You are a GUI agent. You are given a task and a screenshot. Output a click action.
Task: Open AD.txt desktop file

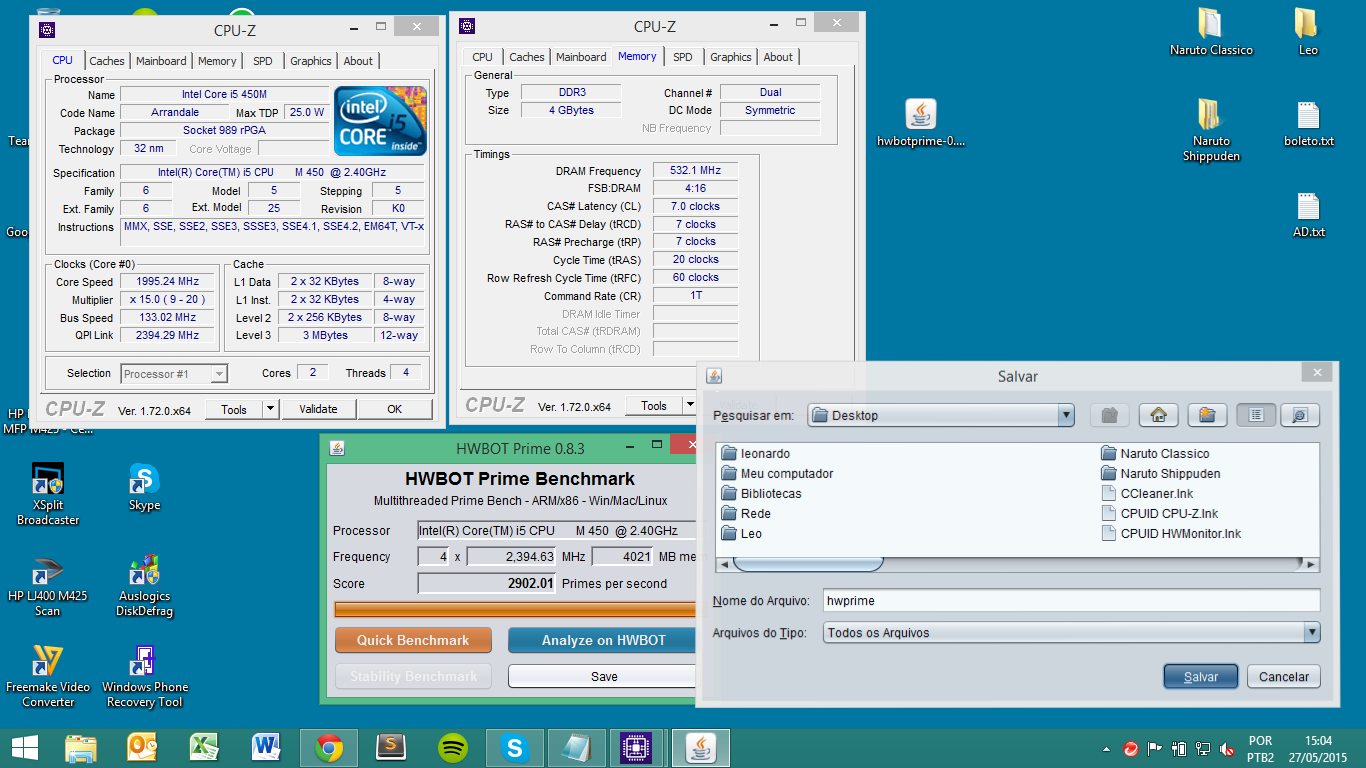[1309, 215]
